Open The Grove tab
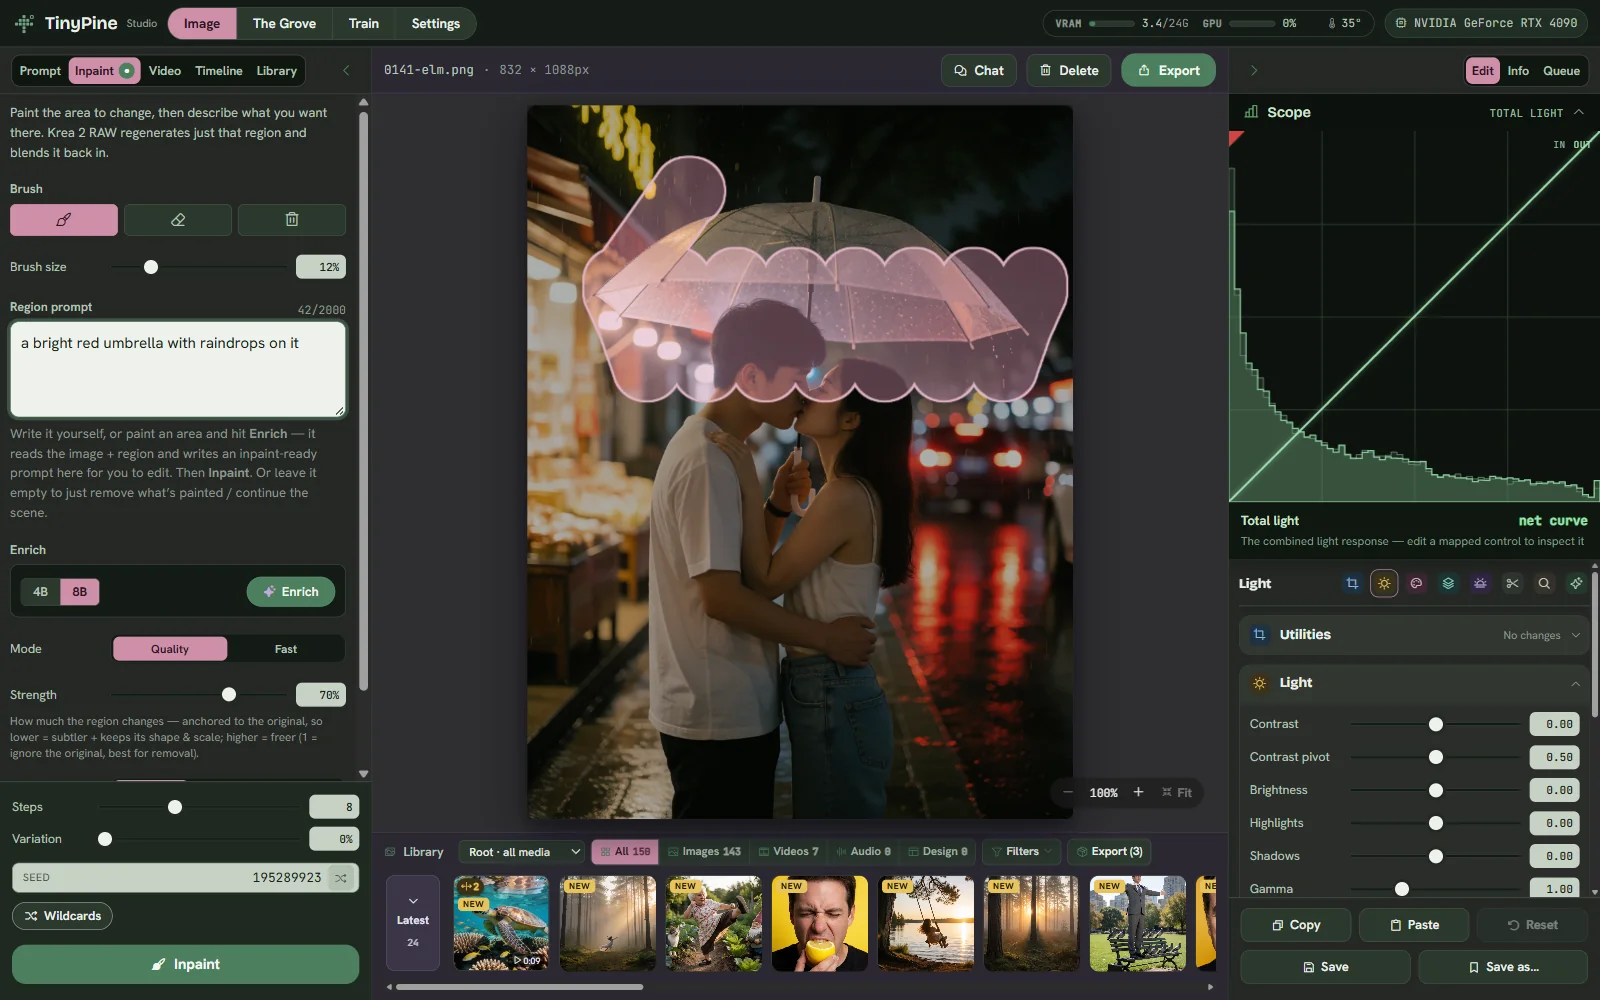The width and height of the screenshot is (1600, 1000). 284,23
